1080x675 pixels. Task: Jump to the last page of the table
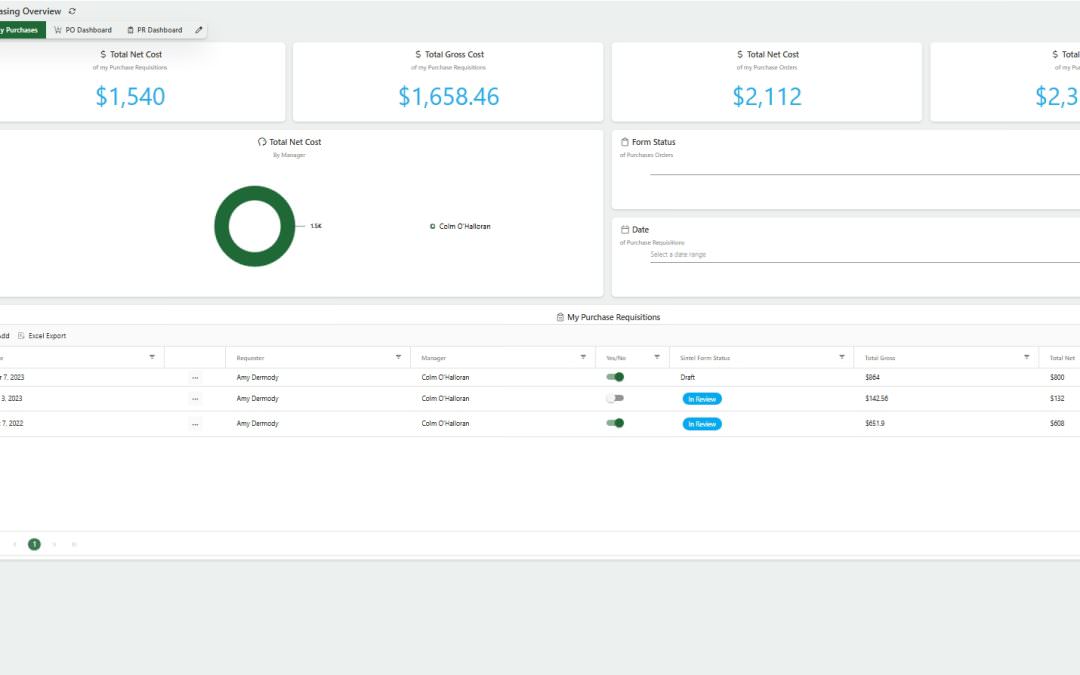point(74,544)
